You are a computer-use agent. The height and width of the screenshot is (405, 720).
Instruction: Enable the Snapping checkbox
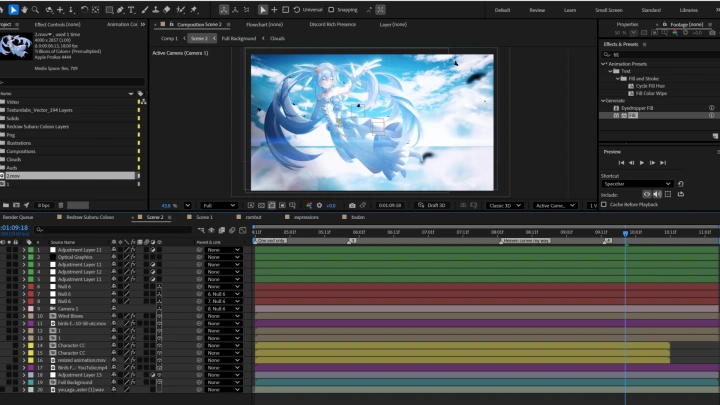click(330, 10)
